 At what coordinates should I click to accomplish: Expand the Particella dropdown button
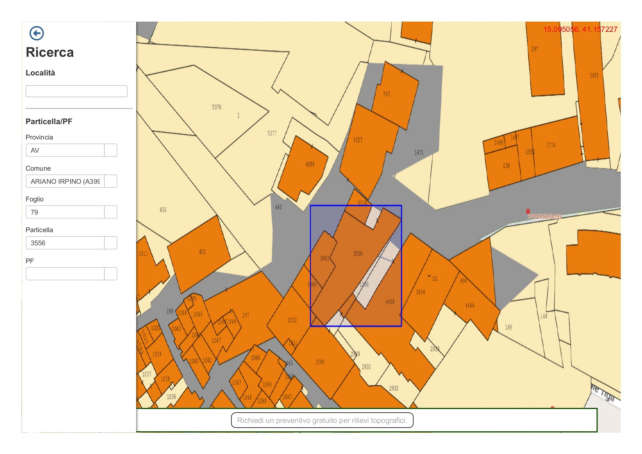pos(111,243)
